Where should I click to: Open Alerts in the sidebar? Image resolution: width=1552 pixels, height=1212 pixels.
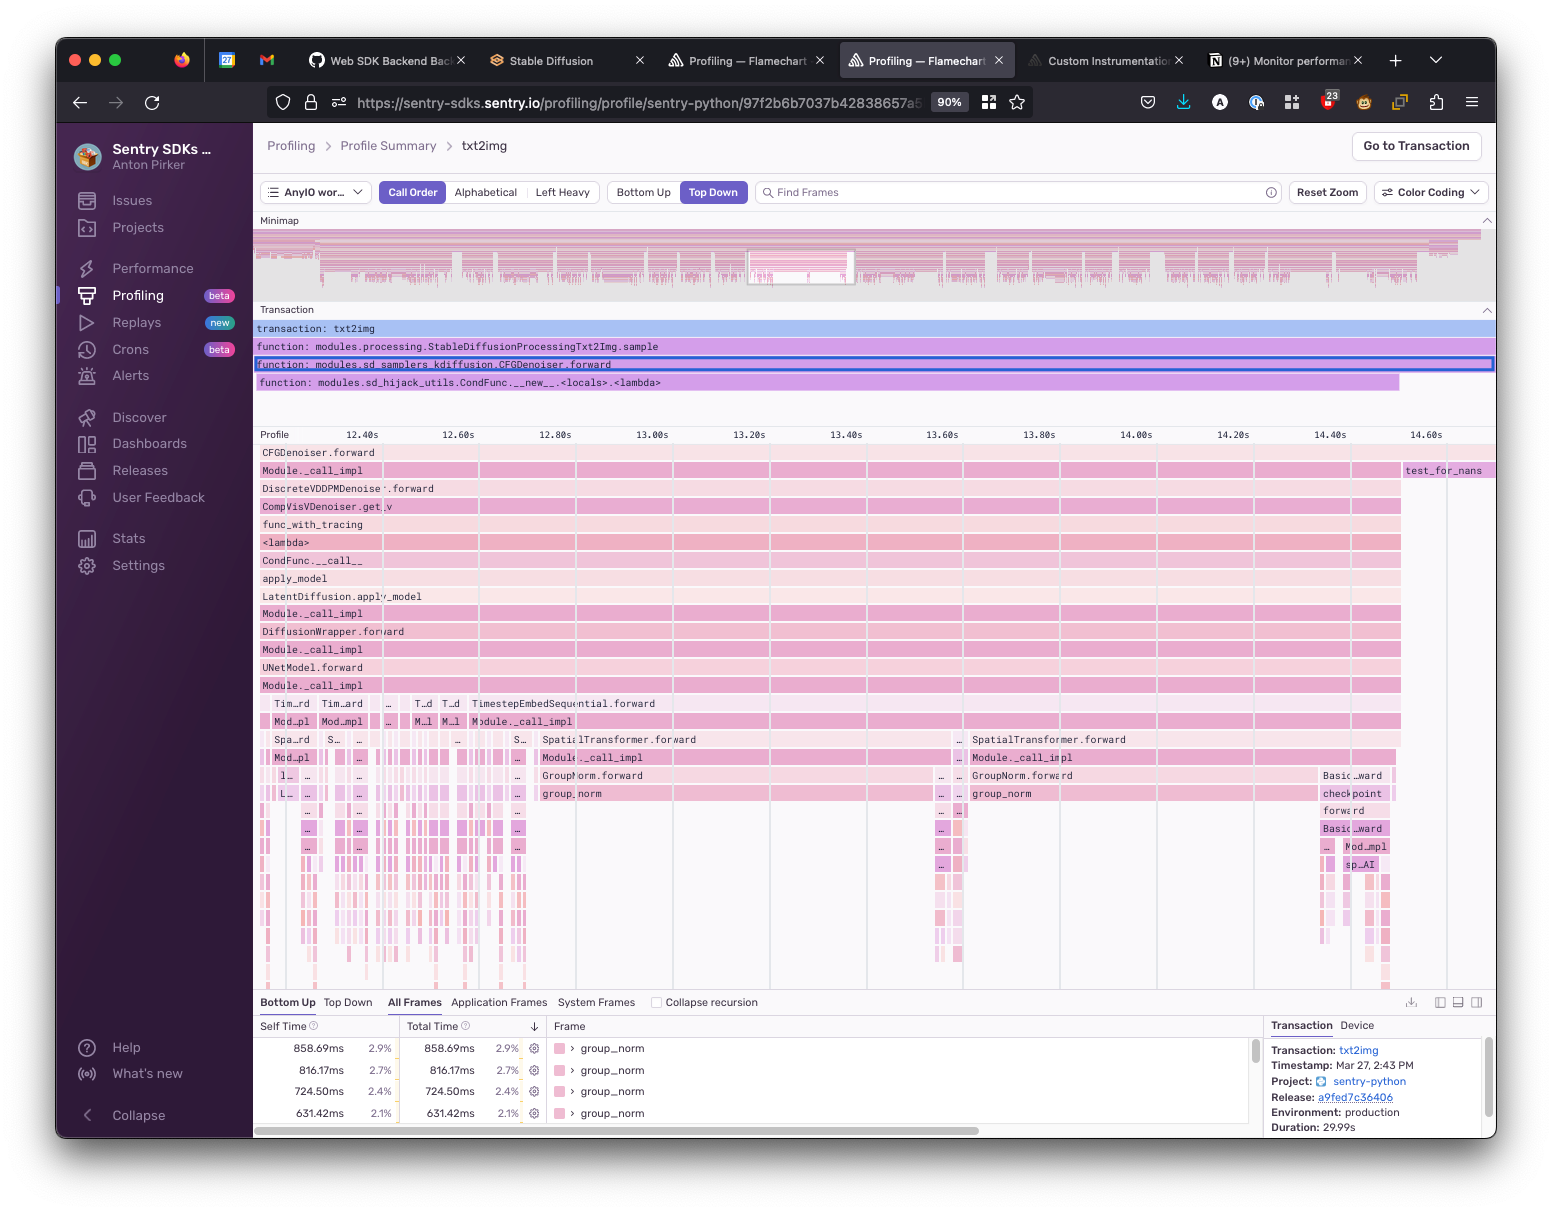131,376
